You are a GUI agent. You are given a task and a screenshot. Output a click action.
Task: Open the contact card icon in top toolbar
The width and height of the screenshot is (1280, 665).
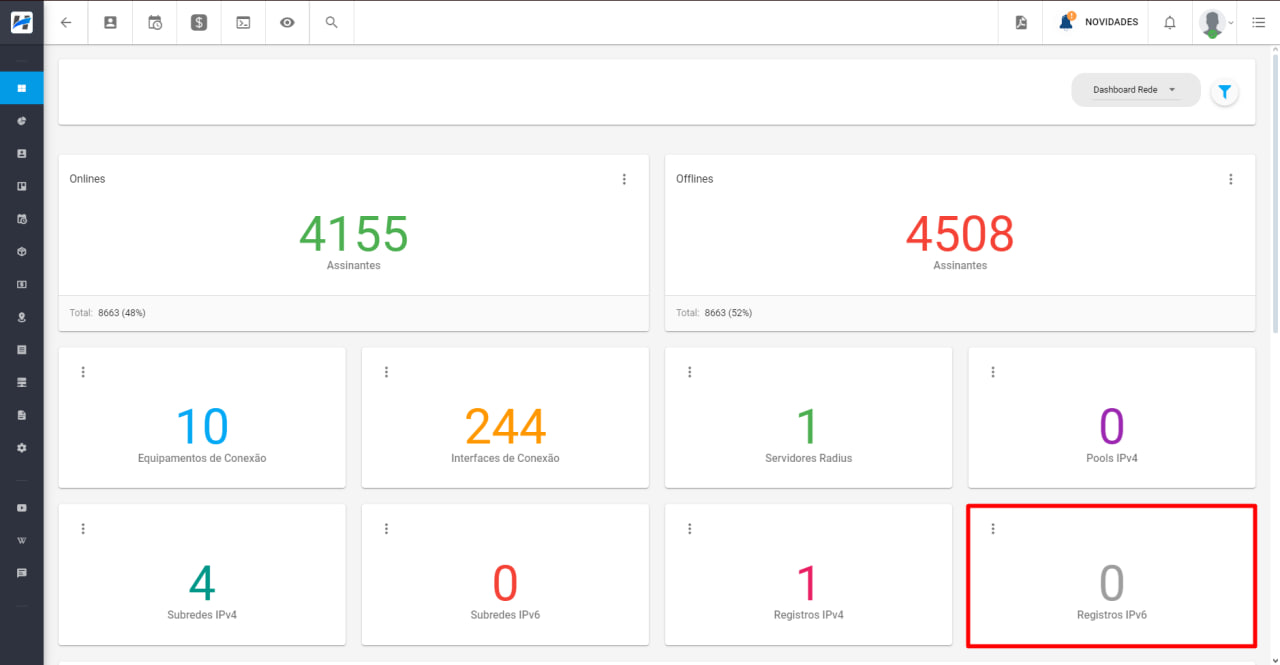[111, 22]
